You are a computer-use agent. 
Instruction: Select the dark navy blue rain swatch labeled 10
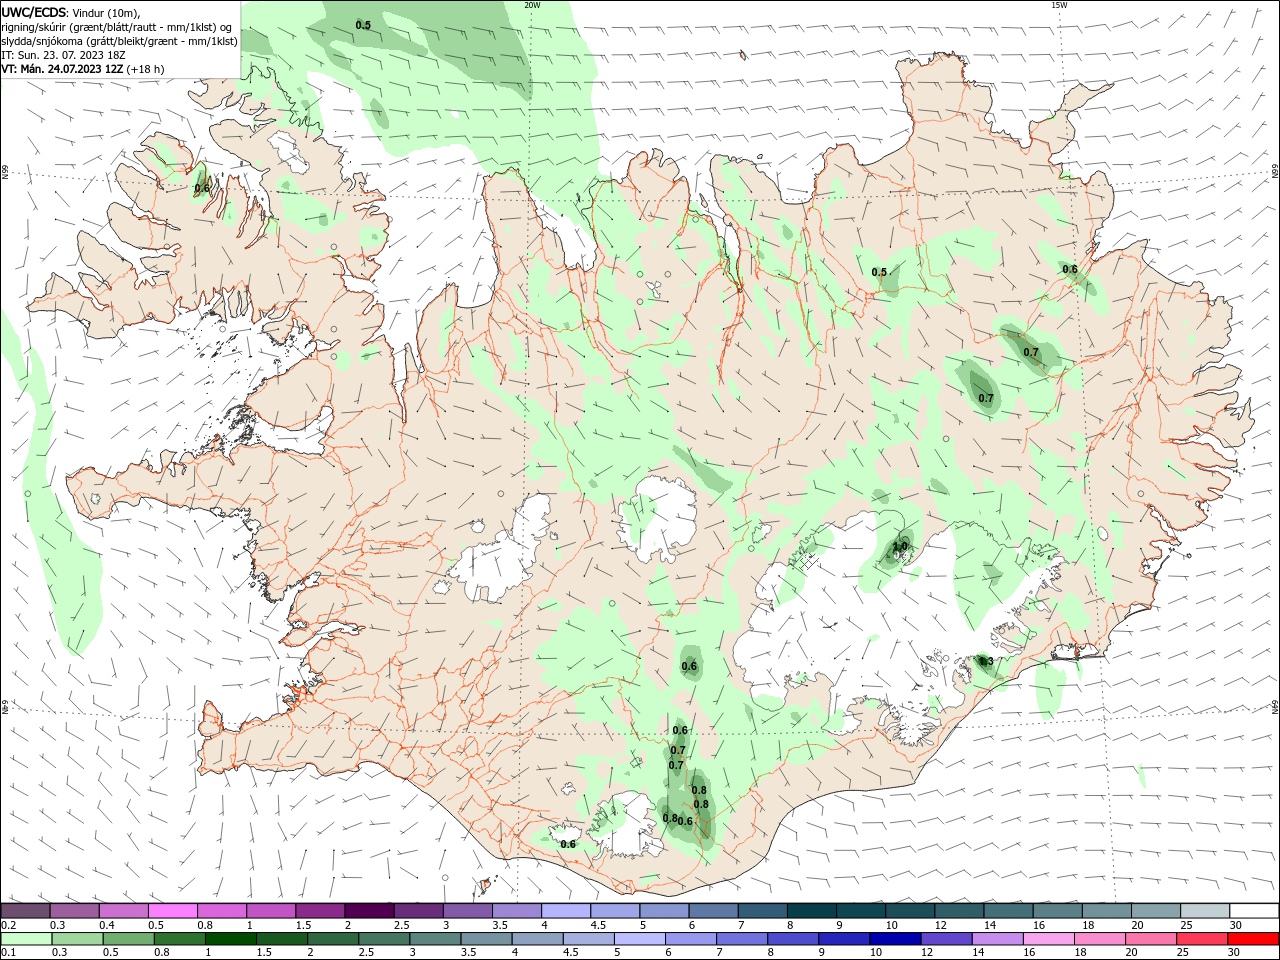(894, 939)
